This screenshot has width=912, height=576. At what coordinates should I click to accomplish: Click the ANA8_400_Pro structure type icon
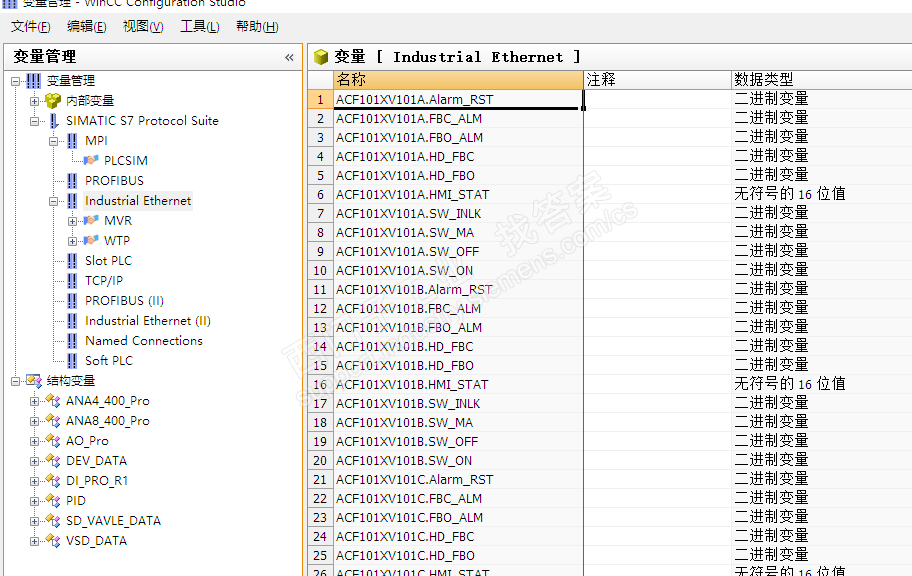coord(53,421)
